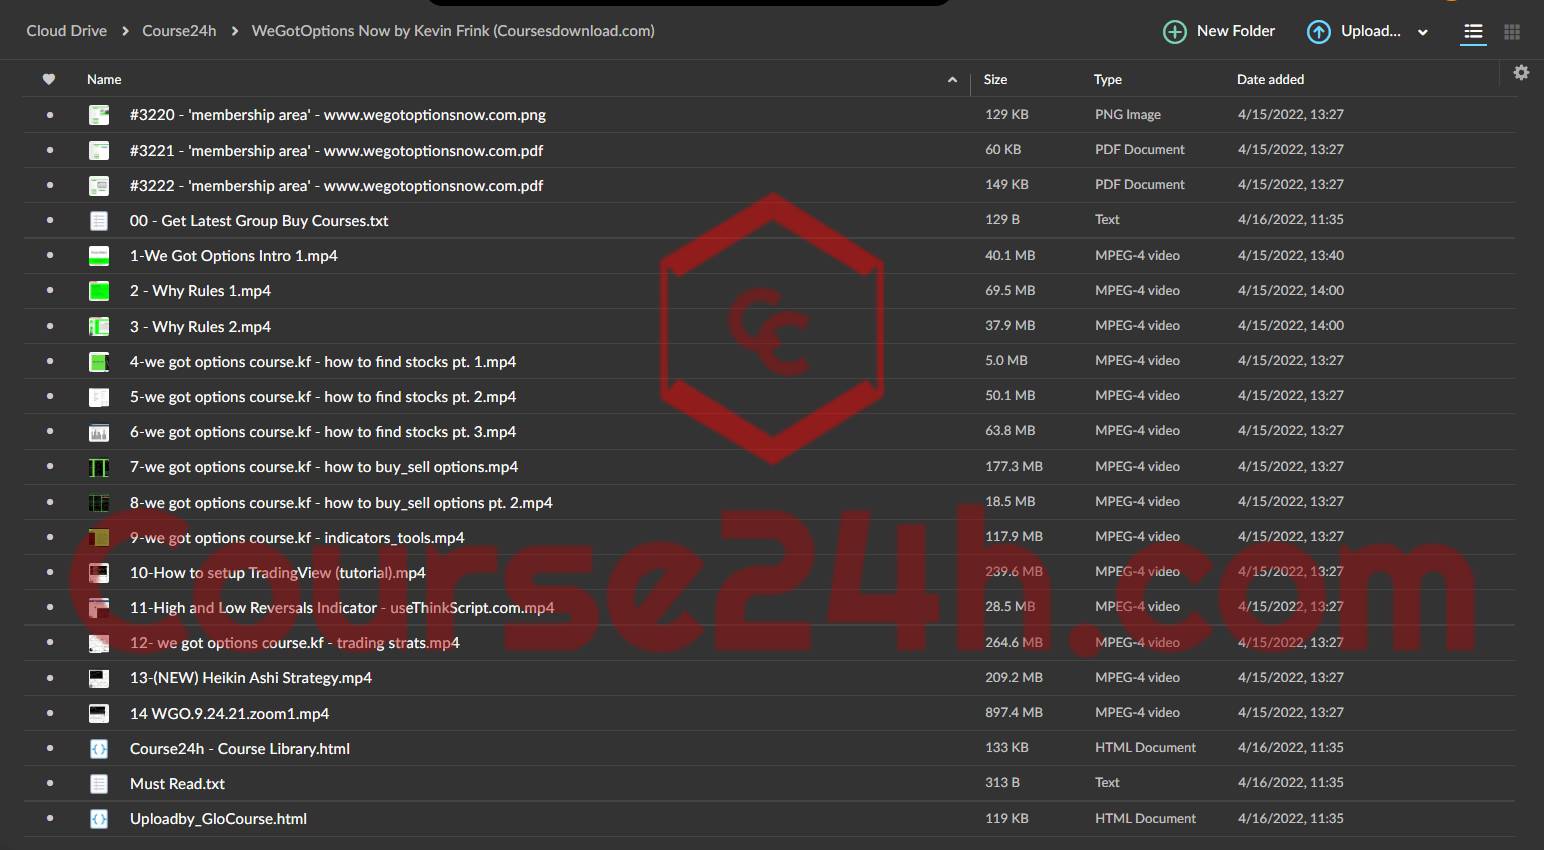Viewport: 1544px width, 850px height.
Task: Click text file icon for Must Read.txt
Action: point(99,783)
